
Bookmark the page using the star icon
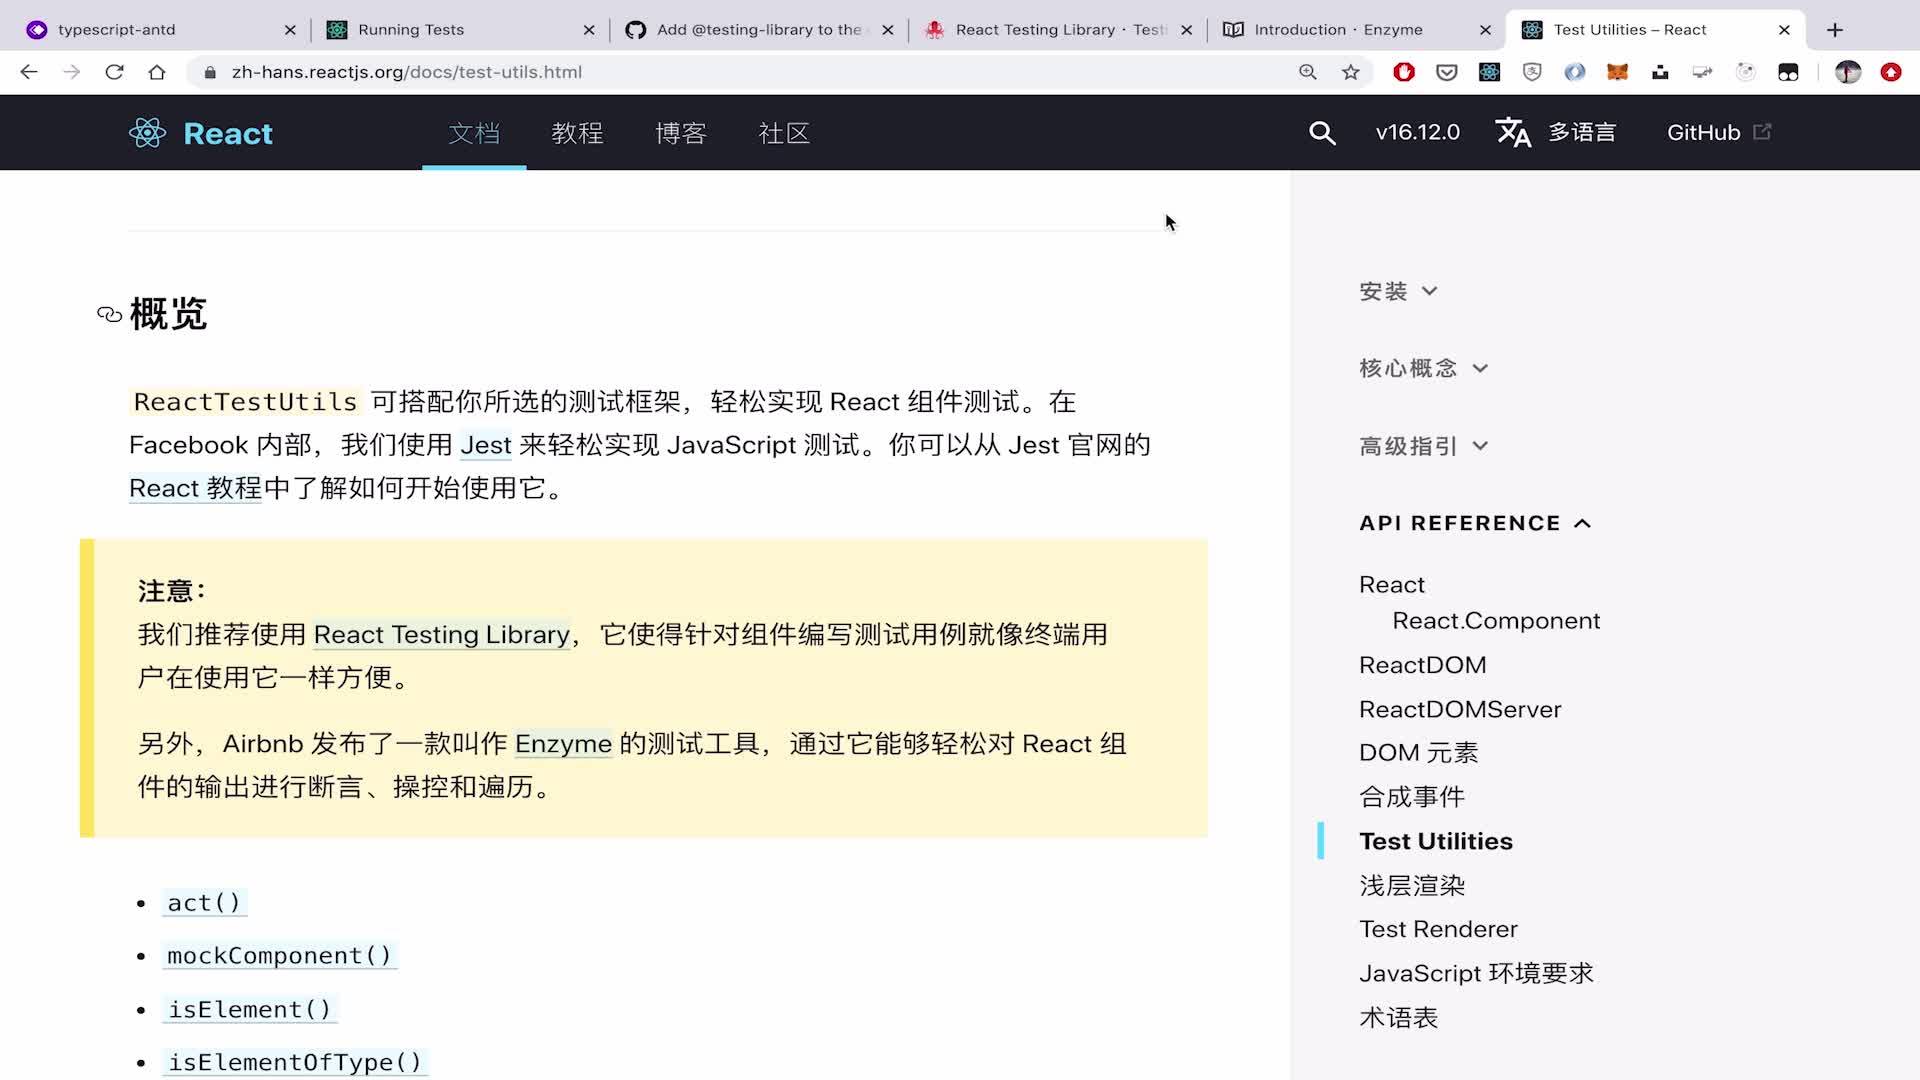1352,71
